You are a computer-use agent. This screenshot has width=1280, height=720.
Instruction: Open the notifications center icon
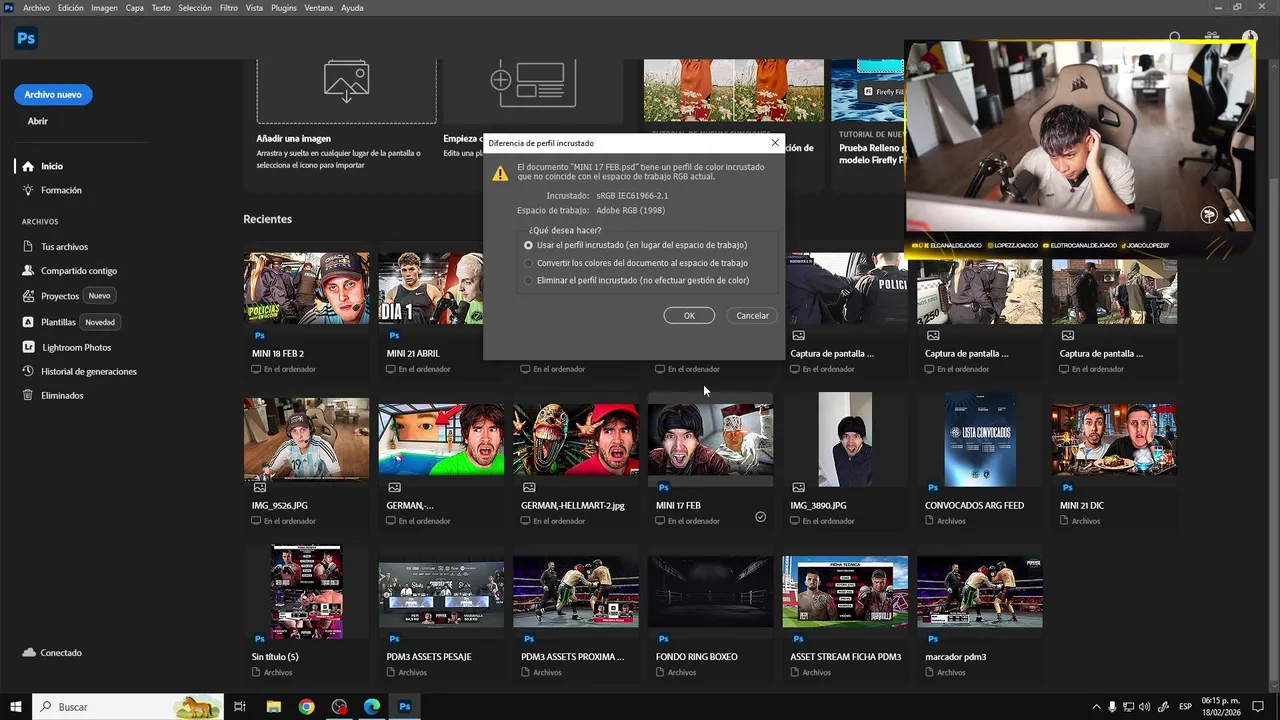point(1258,707)
